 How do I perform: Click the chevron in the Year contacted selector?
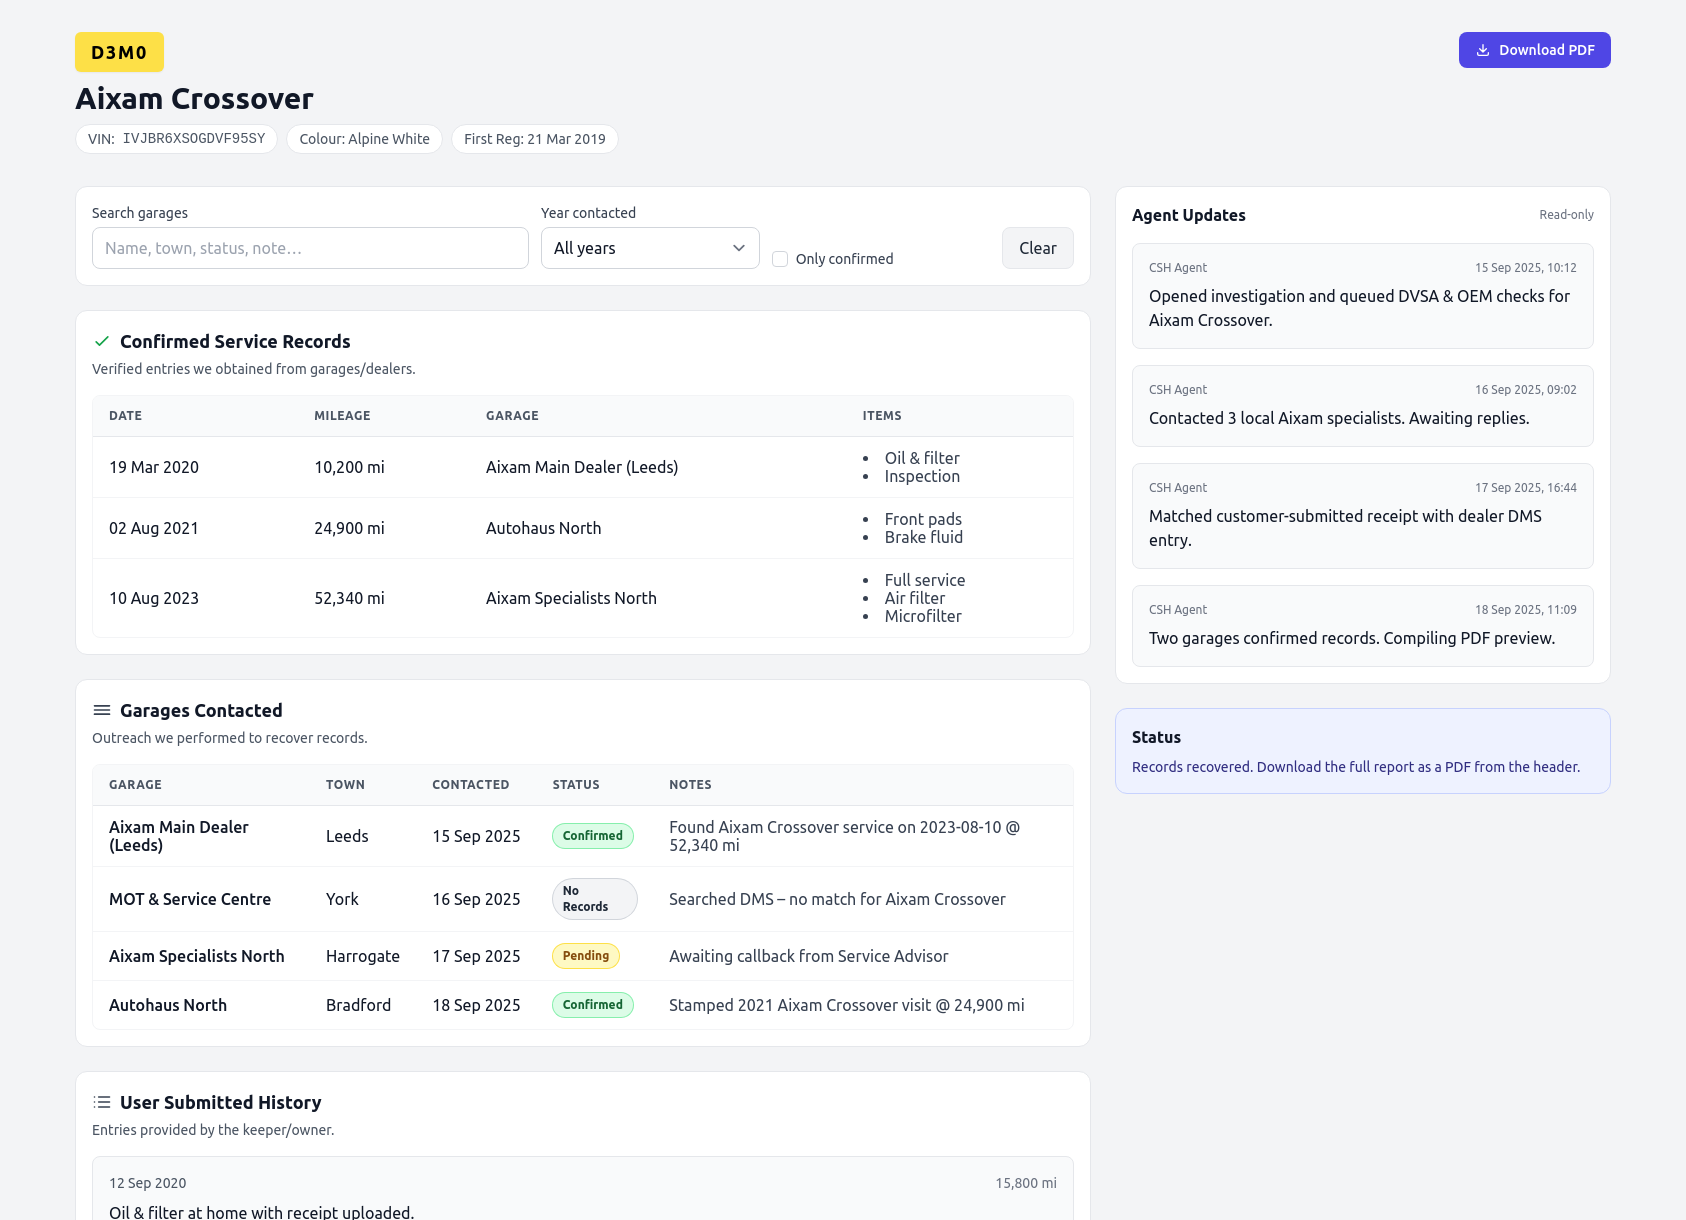click(x=738, y=248)
